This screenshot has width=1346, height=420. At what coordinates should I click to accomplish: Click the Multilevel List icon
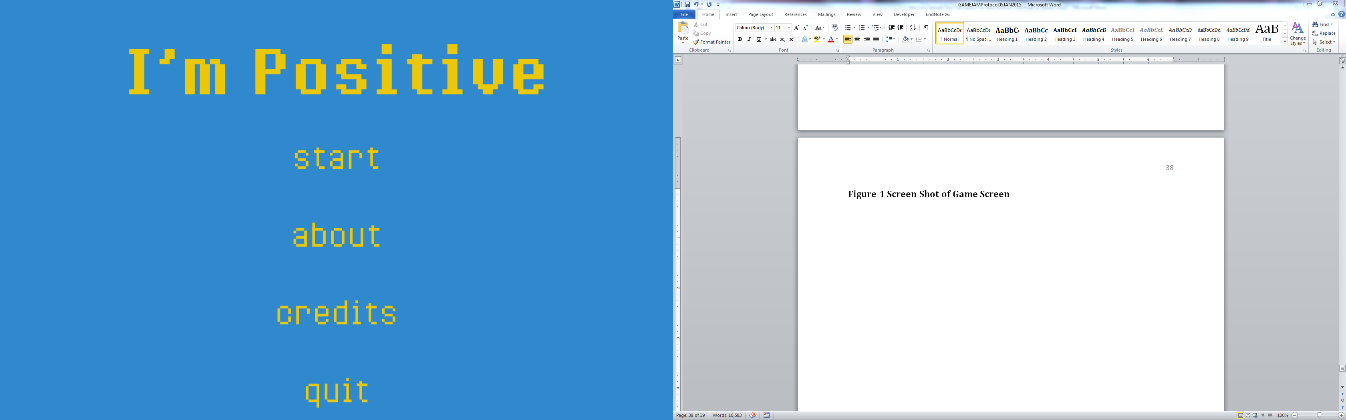876,28
